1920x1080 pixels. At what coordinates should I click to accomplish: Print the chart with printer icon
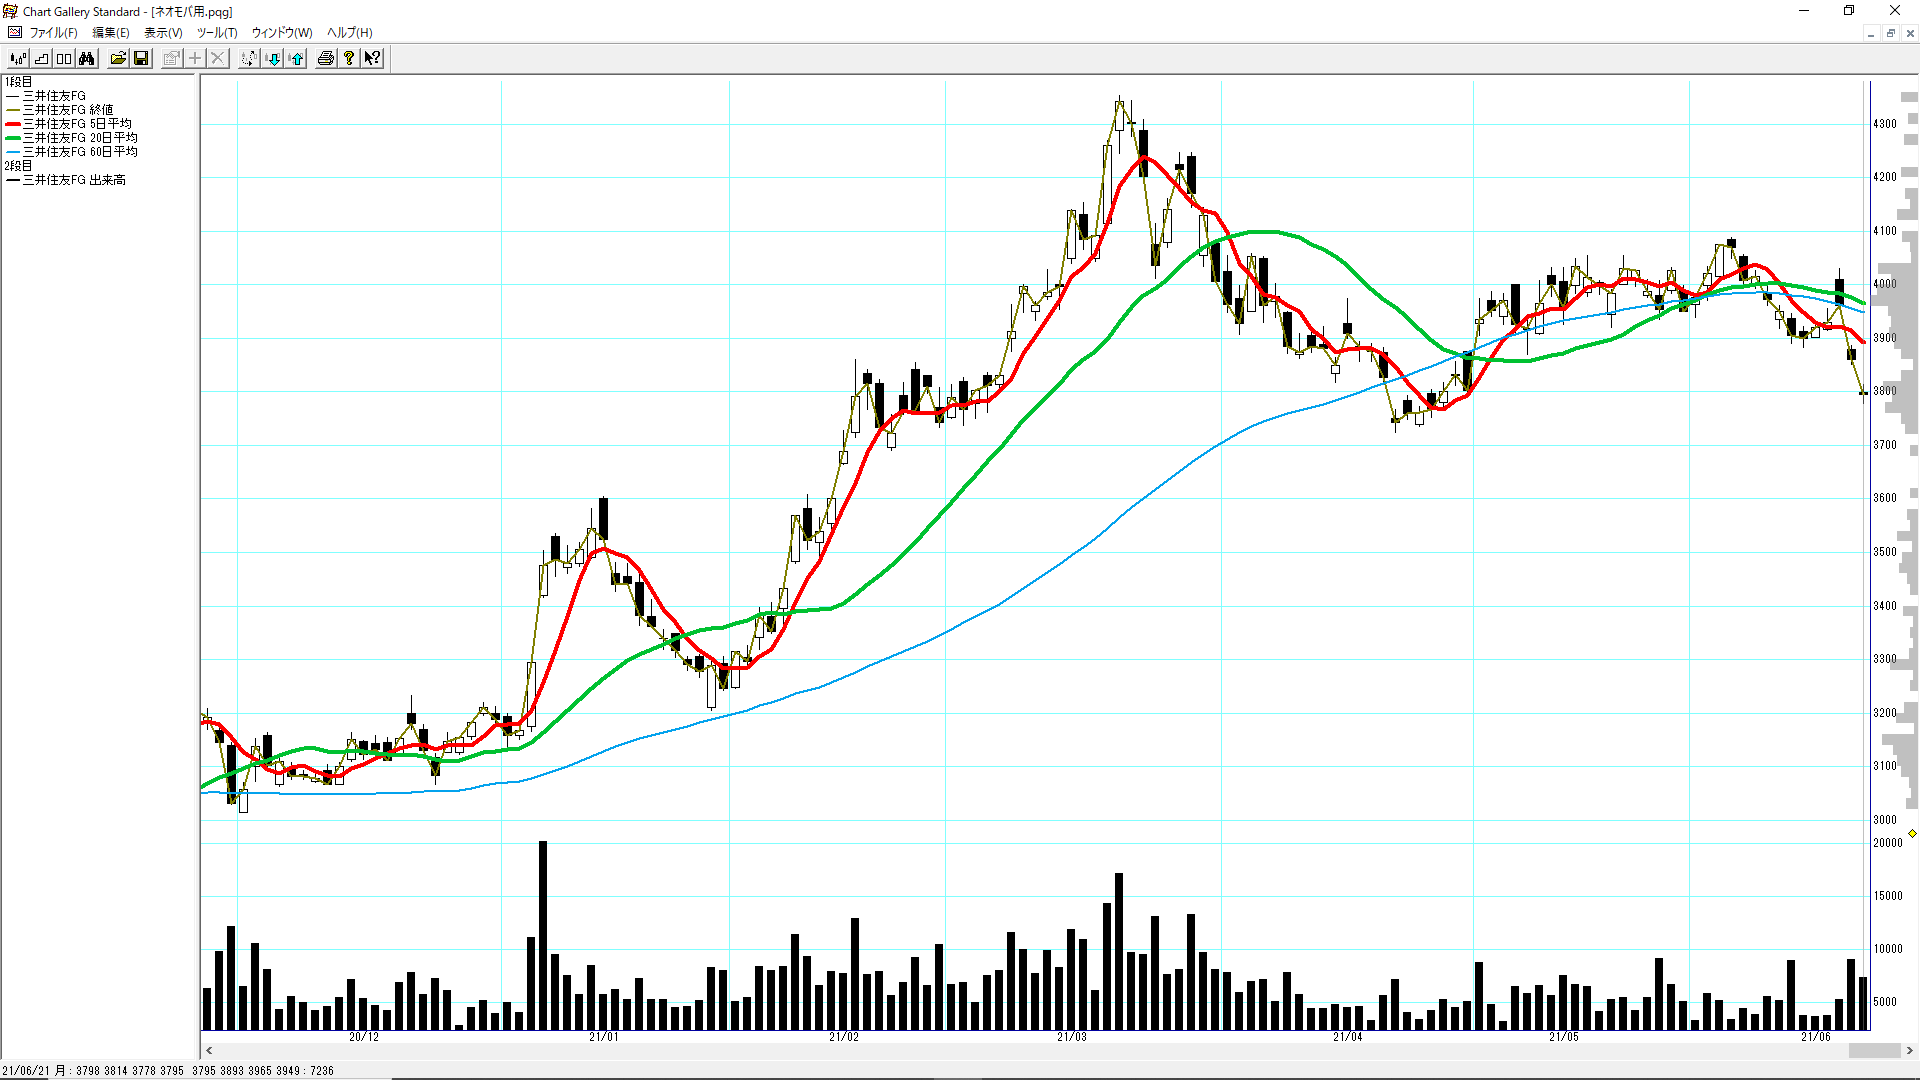(x=326, y=59)
